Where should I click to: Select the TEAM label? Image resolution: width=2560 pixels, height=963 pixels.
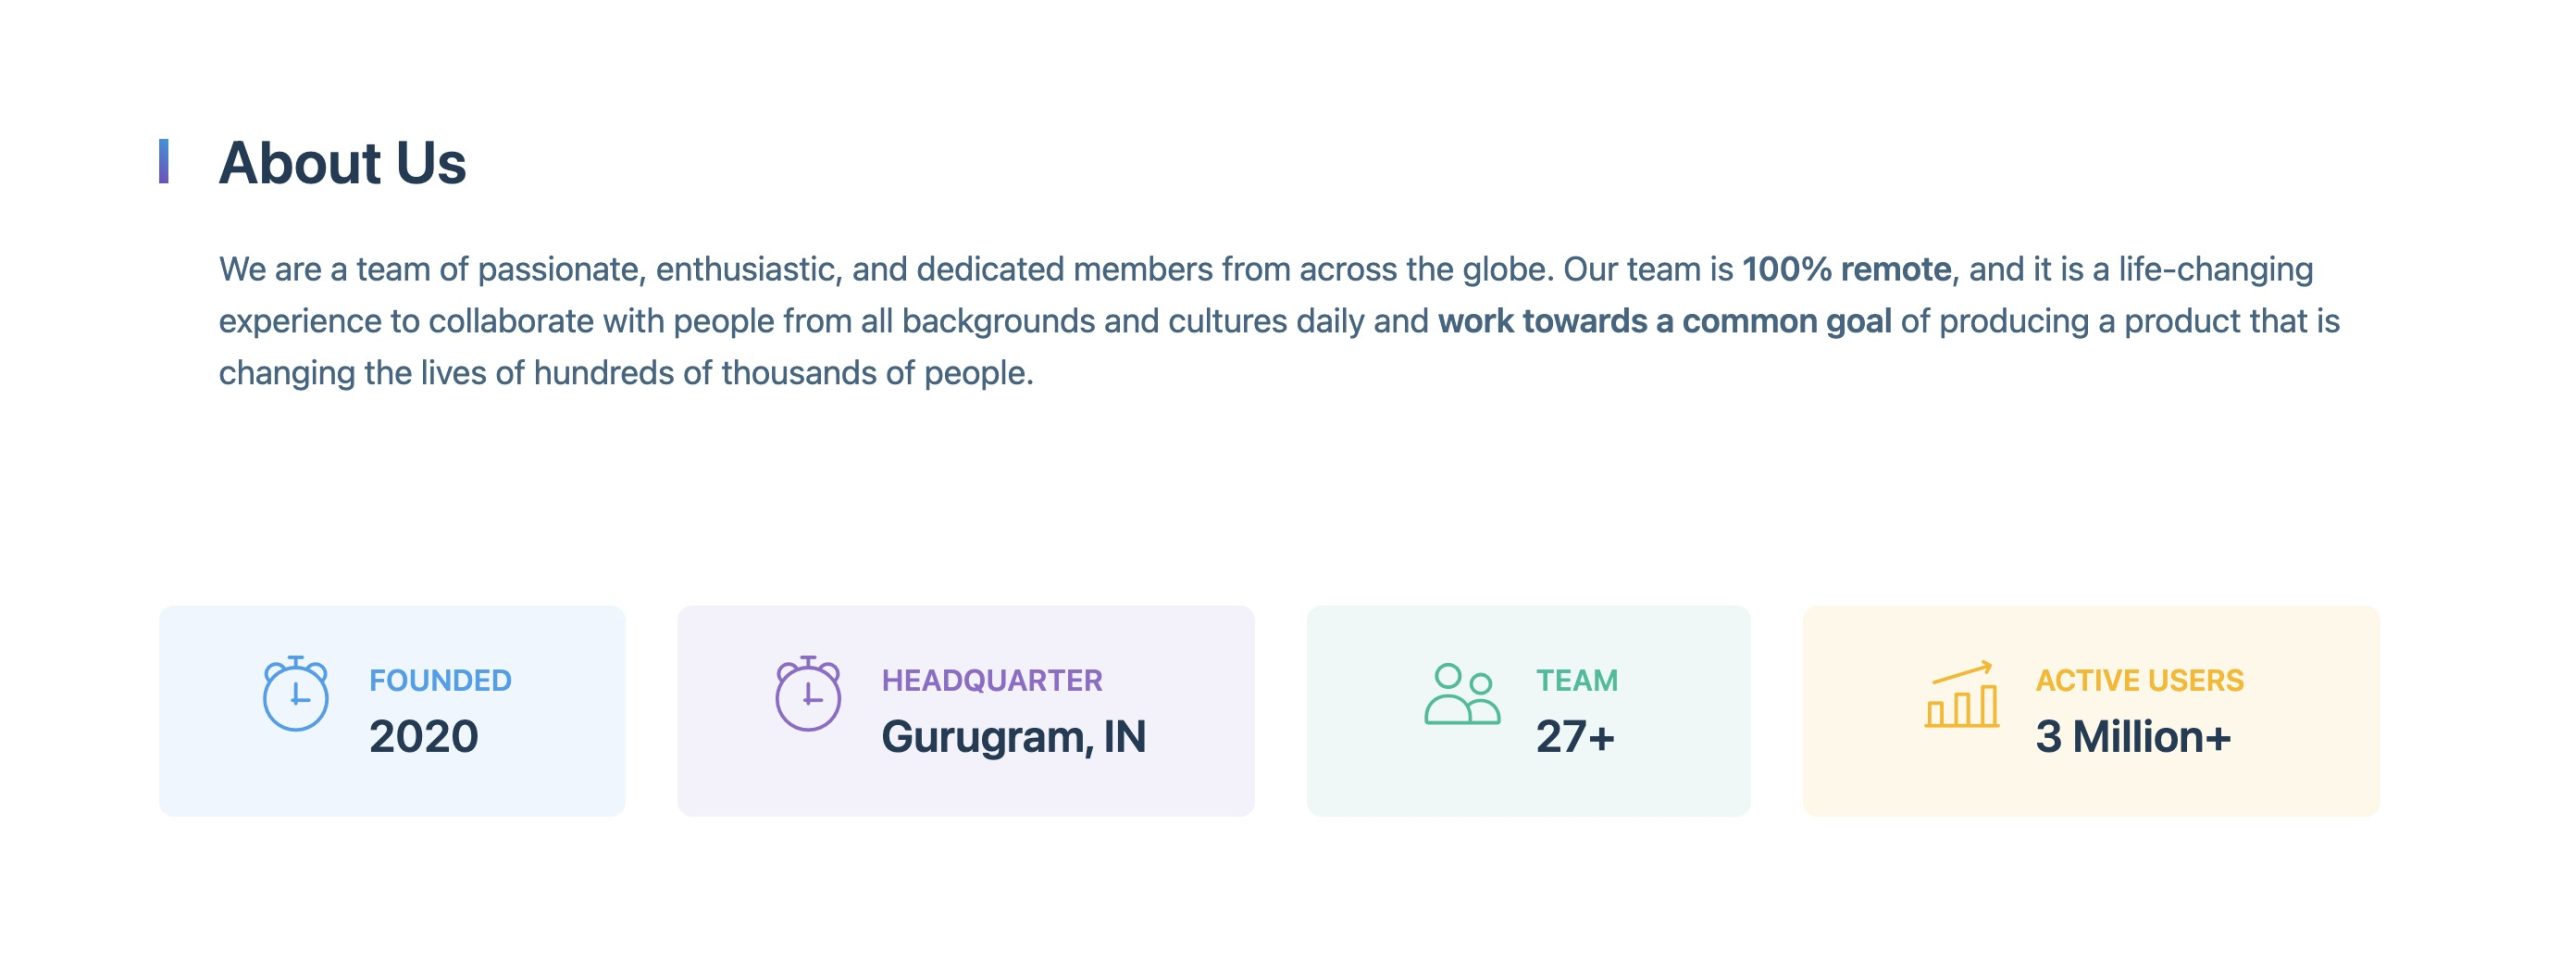coord(1577,680)
